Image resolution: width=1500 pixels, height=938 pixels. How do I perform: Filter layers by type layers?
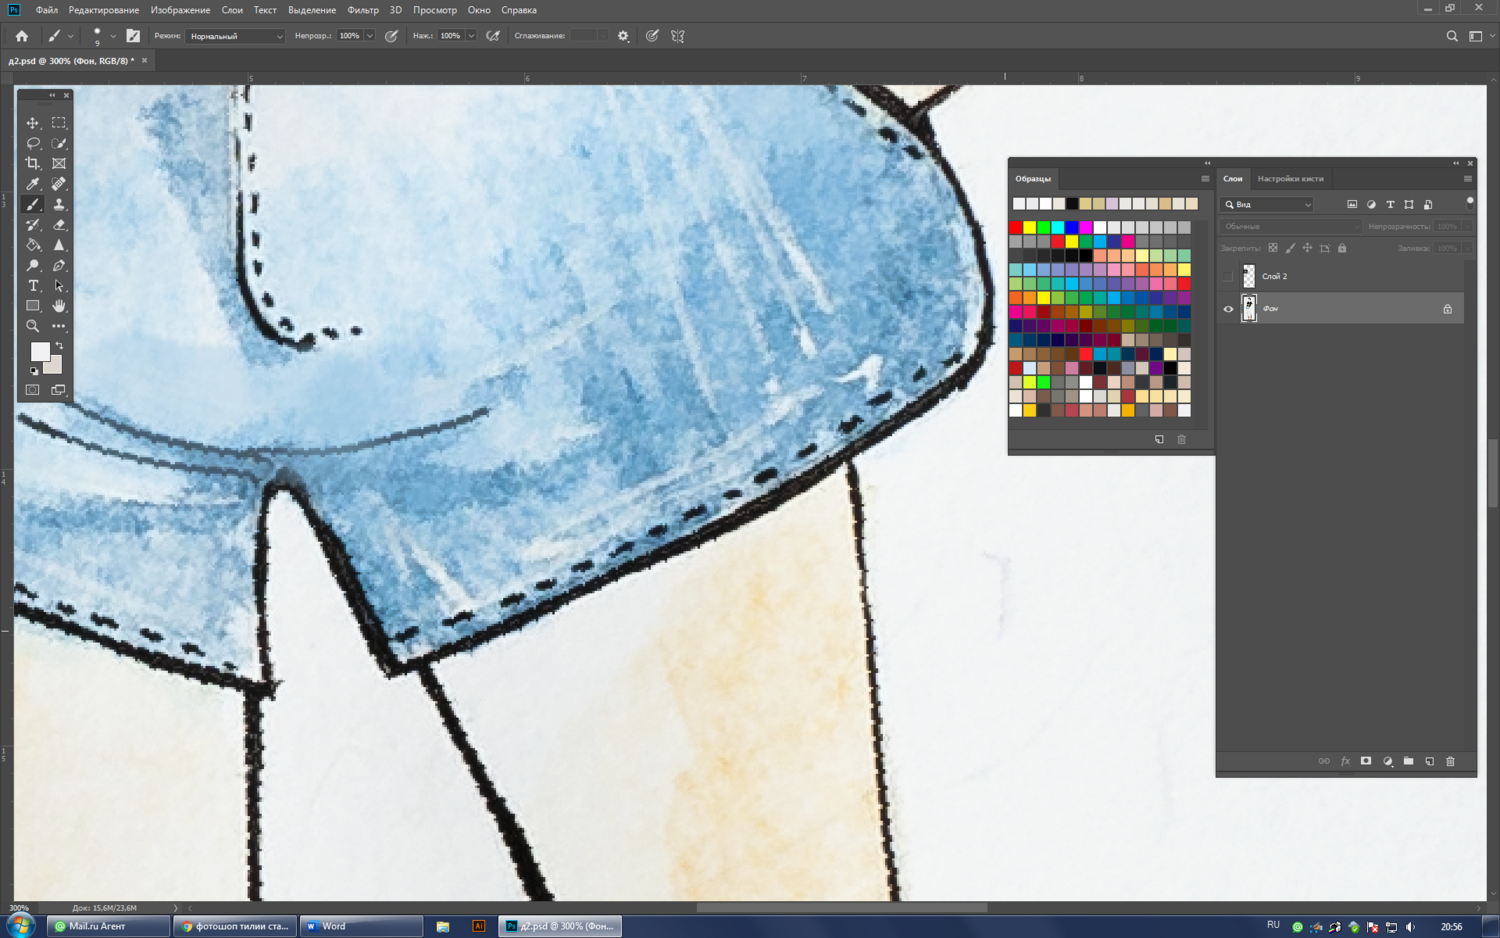[1390, 205]
